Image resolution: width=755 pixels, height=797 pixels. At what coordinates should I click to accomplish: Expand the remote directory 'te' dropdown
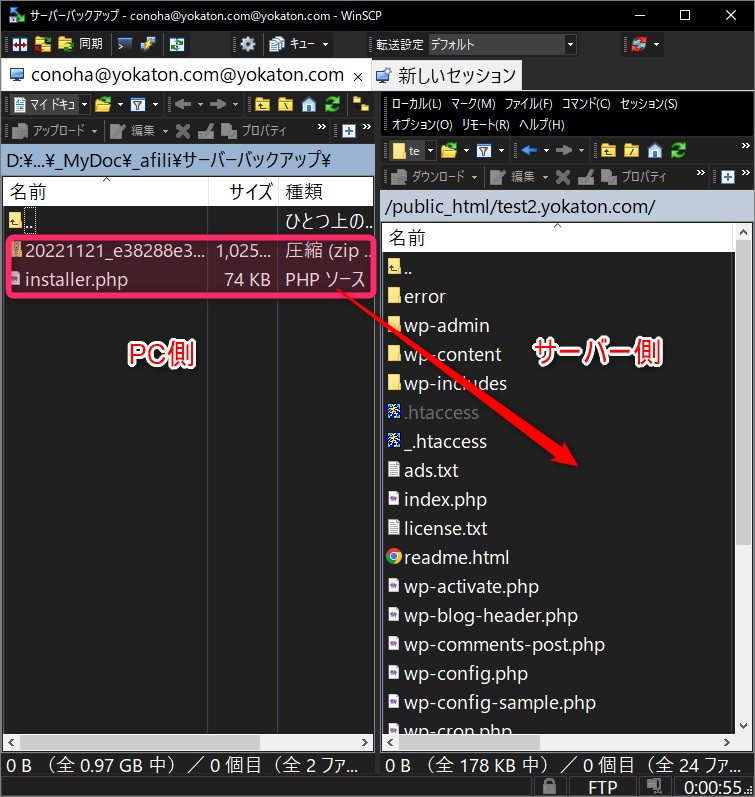pos(430,150)
